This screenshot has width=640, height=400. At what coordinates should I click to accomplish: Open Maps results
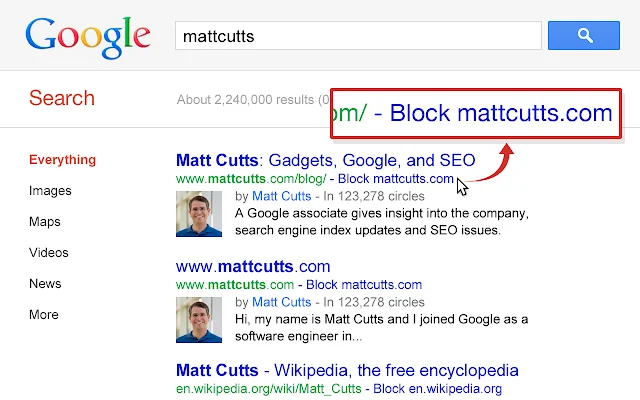tap(45, 222)
